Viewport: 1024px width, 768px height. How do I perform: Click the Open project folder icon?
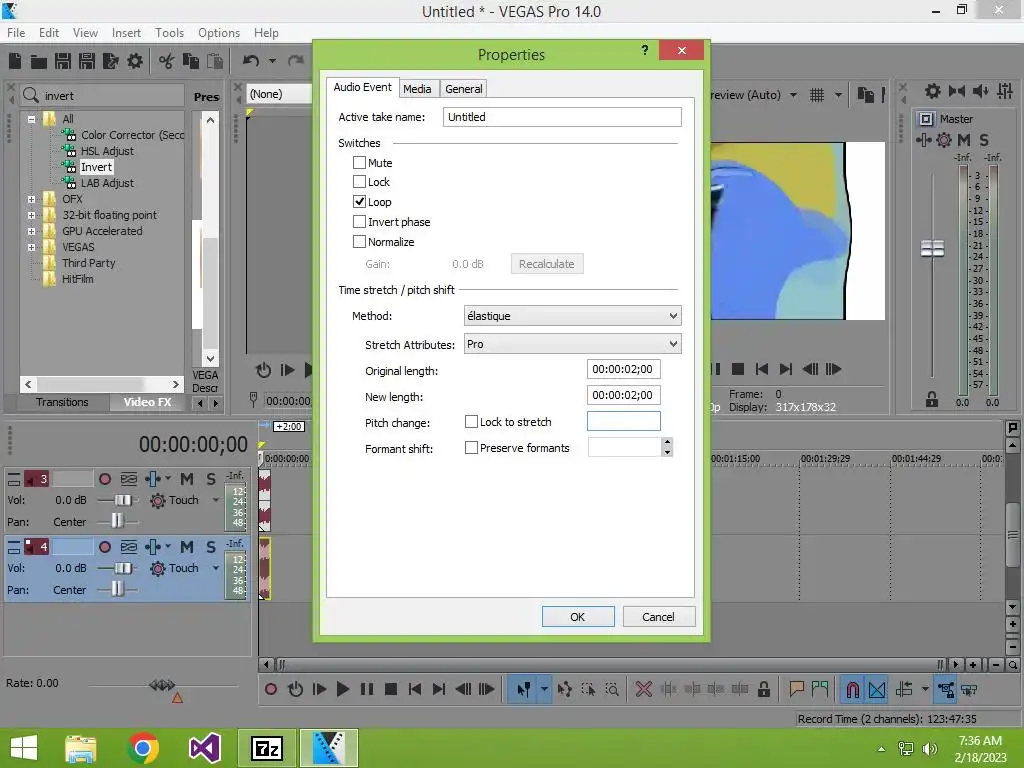(39, 61)
